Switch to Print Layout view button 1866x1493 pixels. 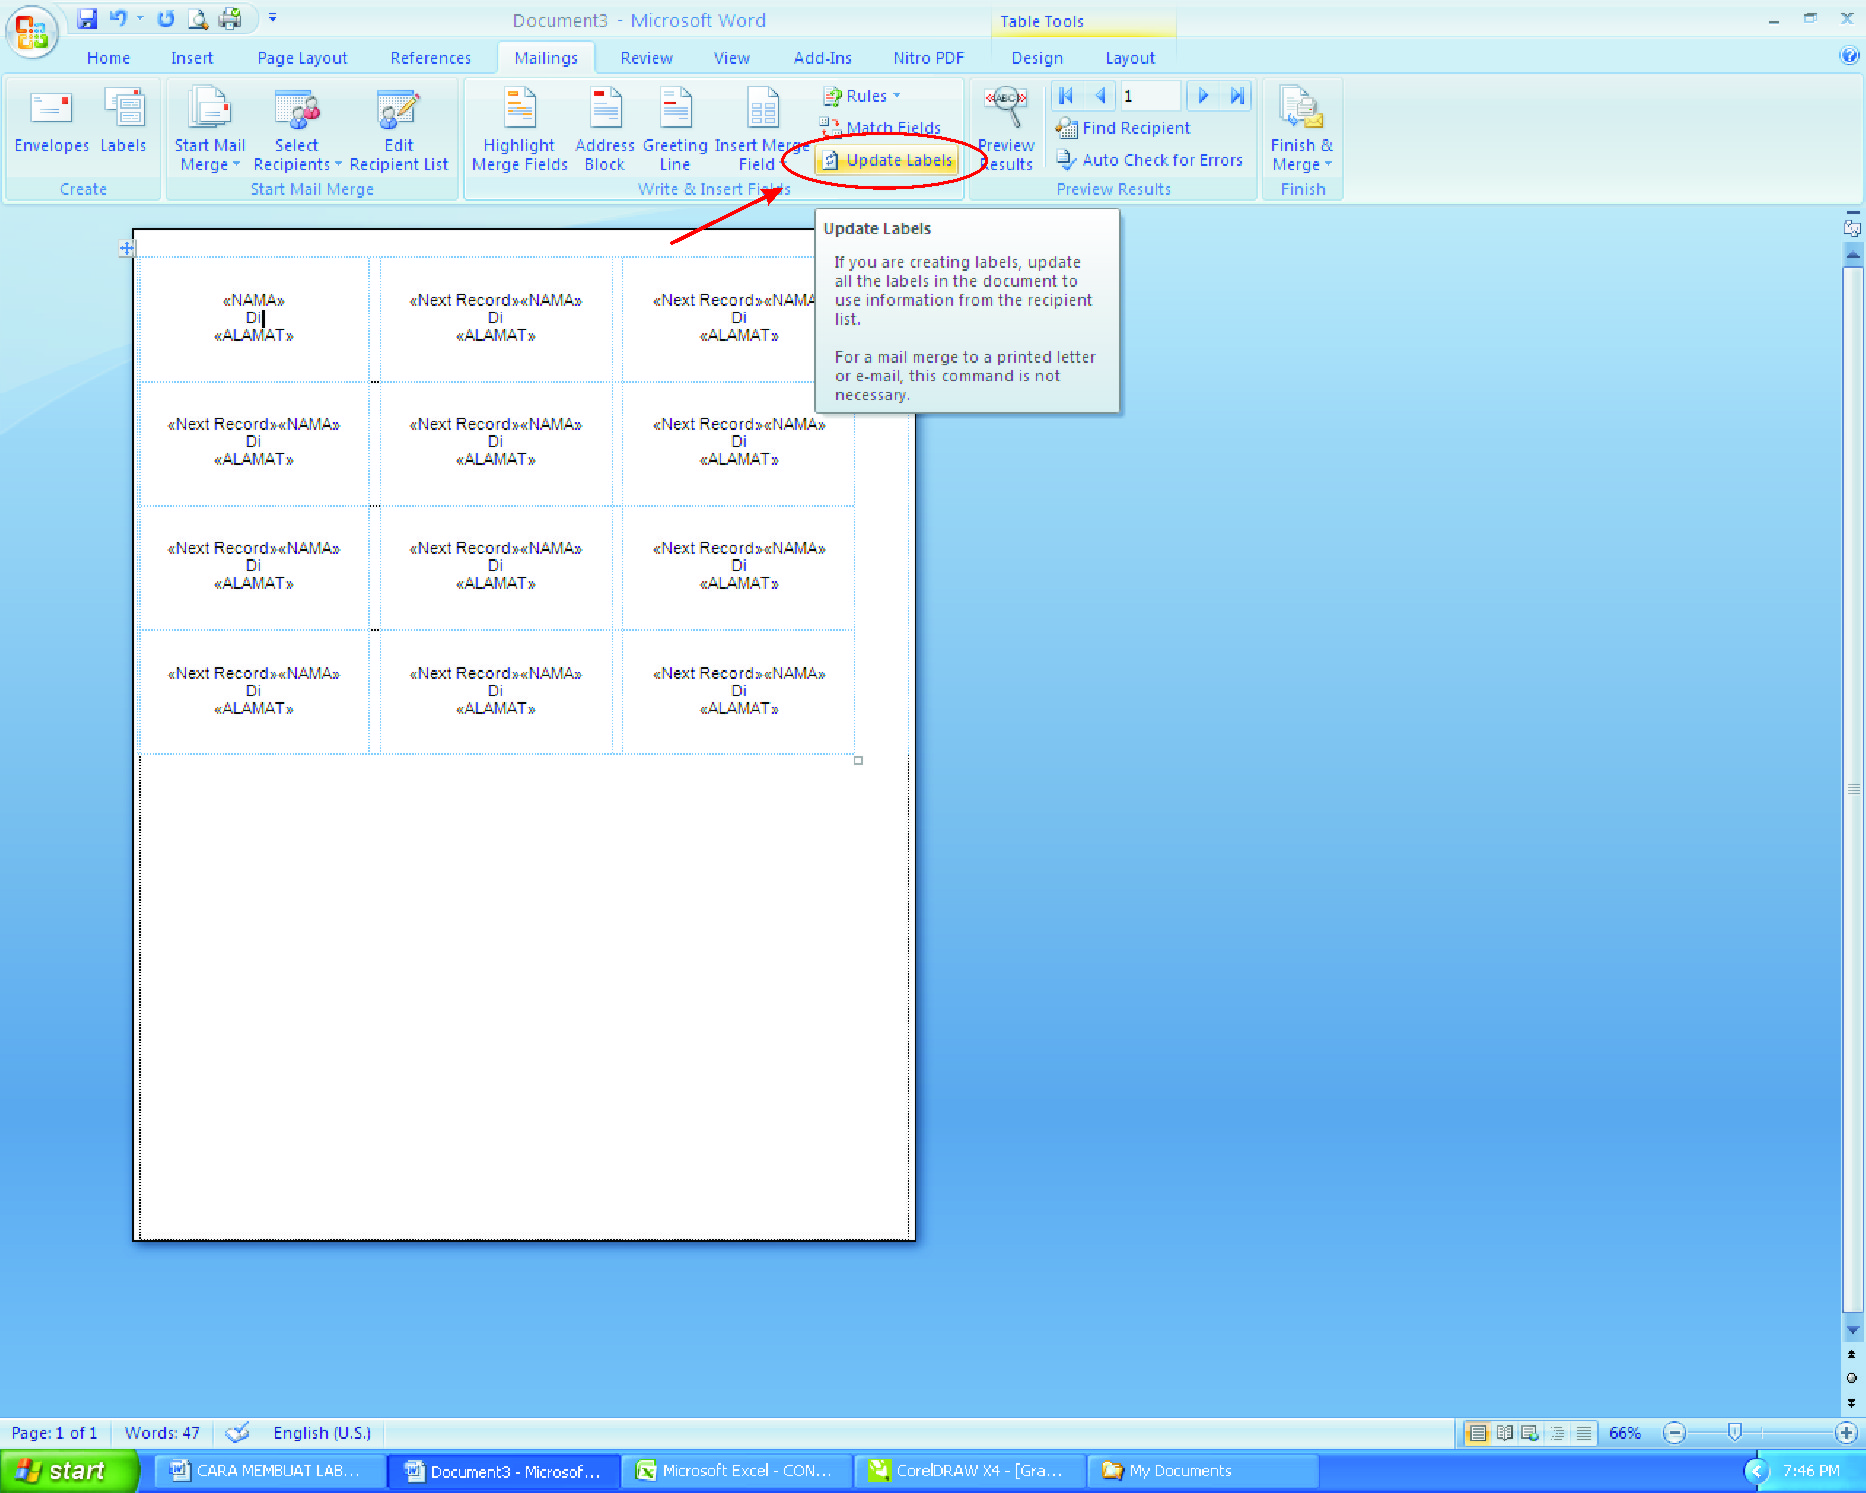[1477, 1433]
